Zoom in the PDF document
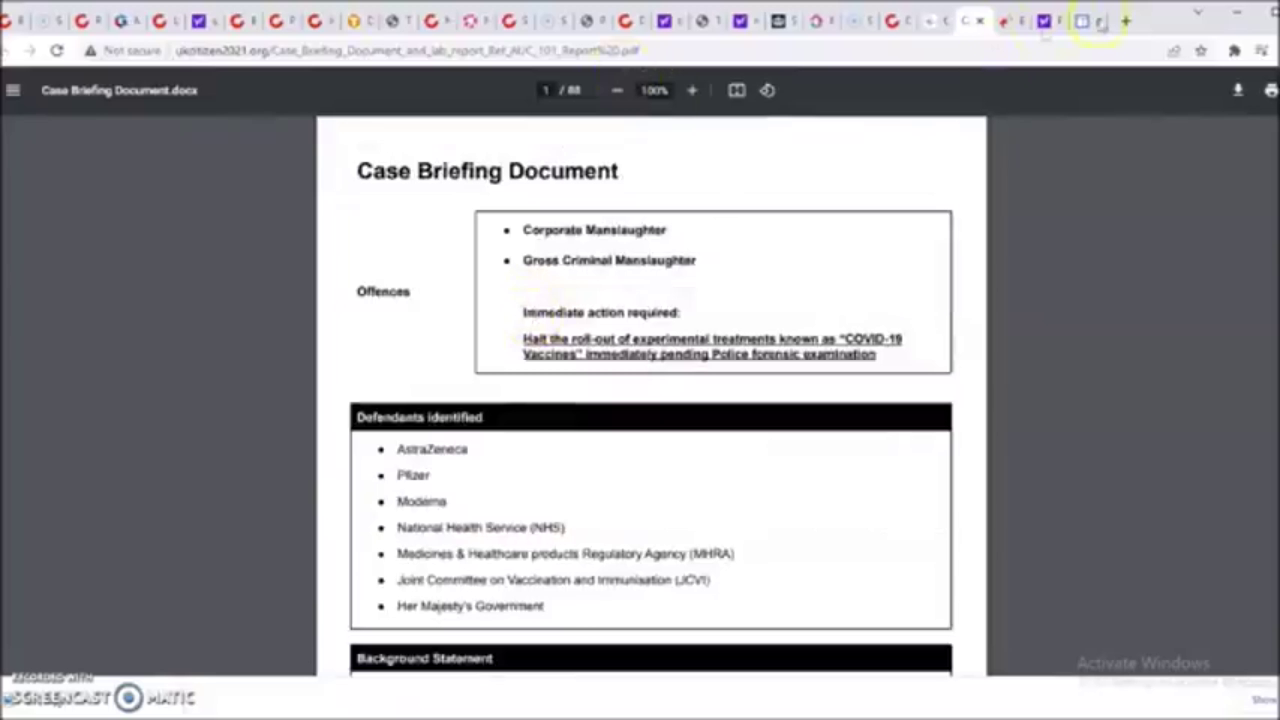 point(692,90)
